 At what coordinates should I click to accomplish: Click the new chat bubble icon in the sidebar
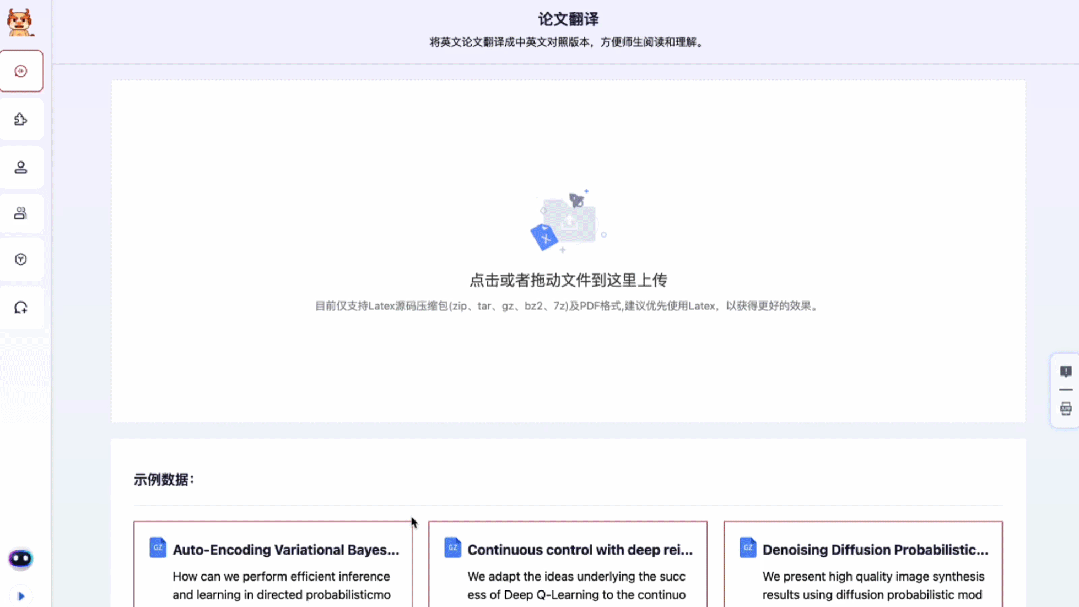[x=22, y=307]
